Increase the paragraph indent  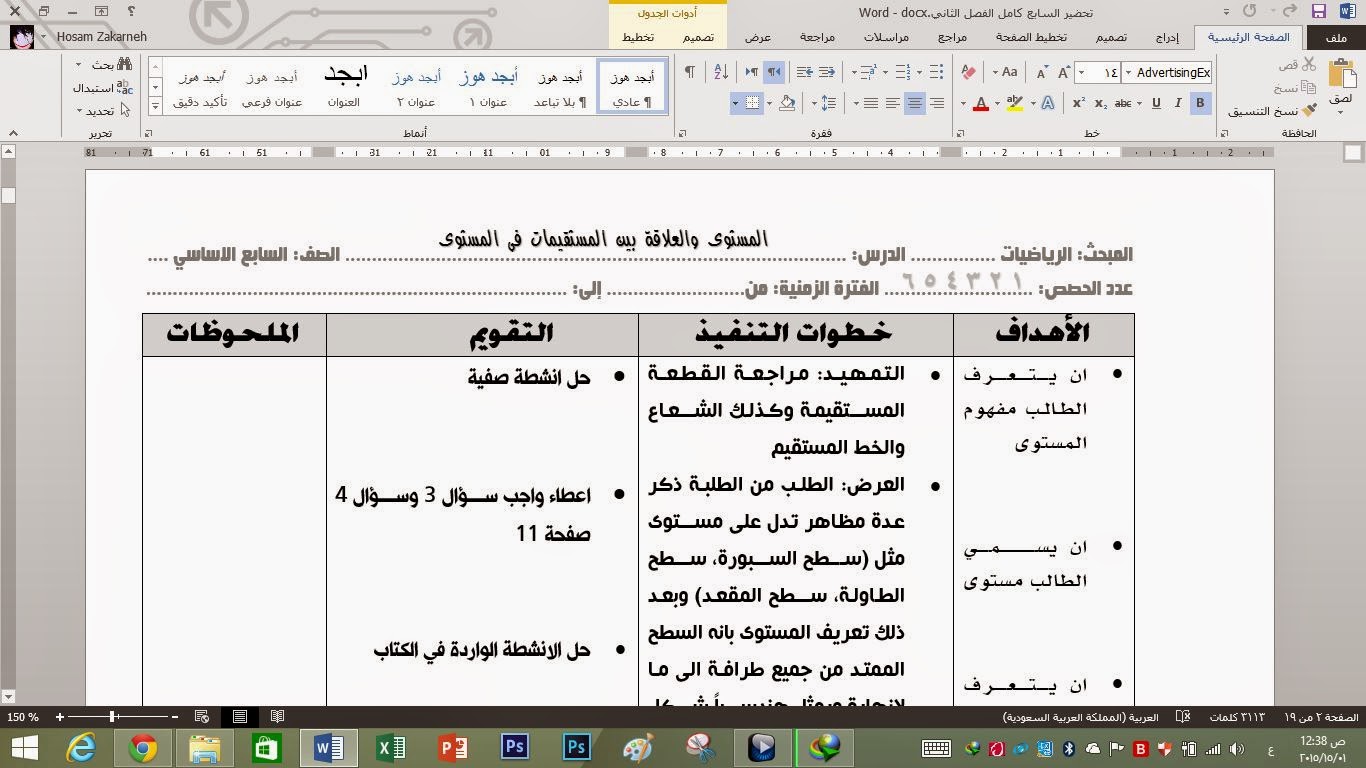click(805, 72)
